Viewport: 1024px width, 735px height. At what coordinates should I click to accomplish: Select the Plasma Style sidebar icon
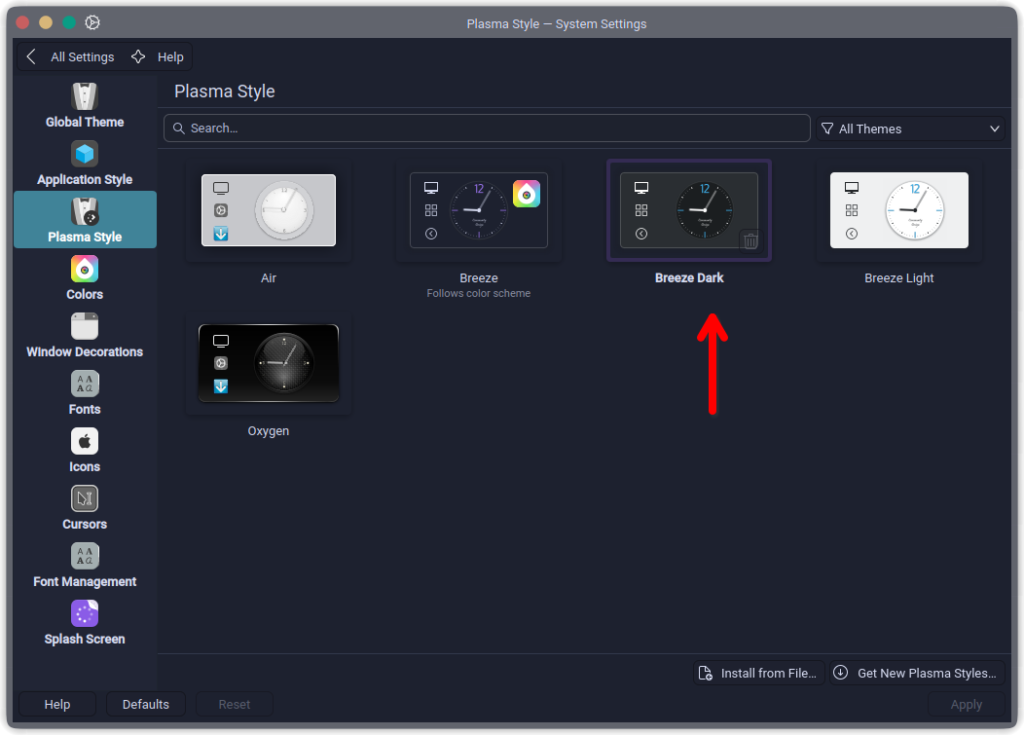click(x=84, y=212)
